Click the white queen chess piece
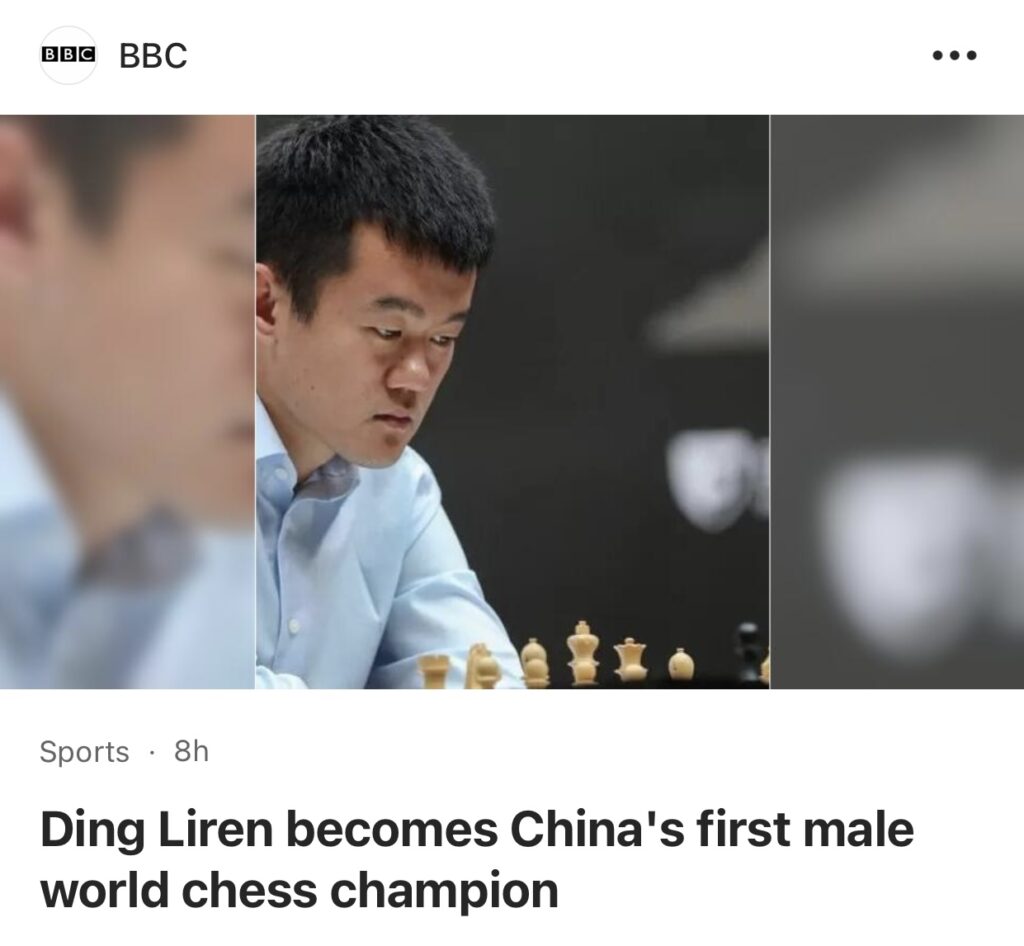The image size is (1024, 946). tap(631, 660)
